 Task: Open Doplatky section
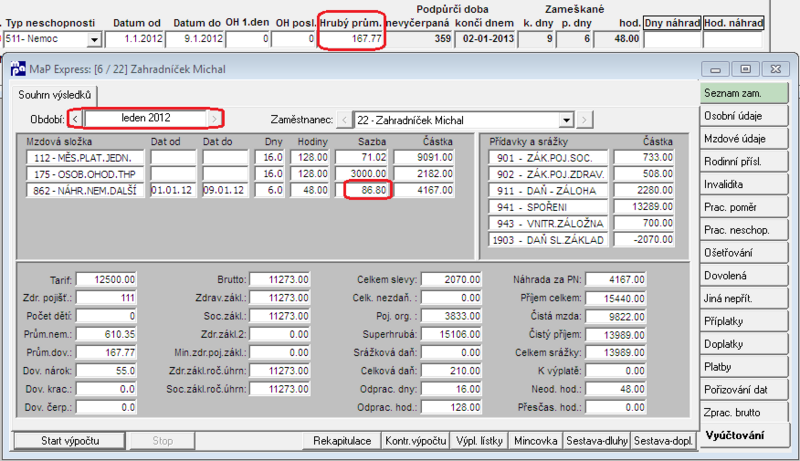744,344
